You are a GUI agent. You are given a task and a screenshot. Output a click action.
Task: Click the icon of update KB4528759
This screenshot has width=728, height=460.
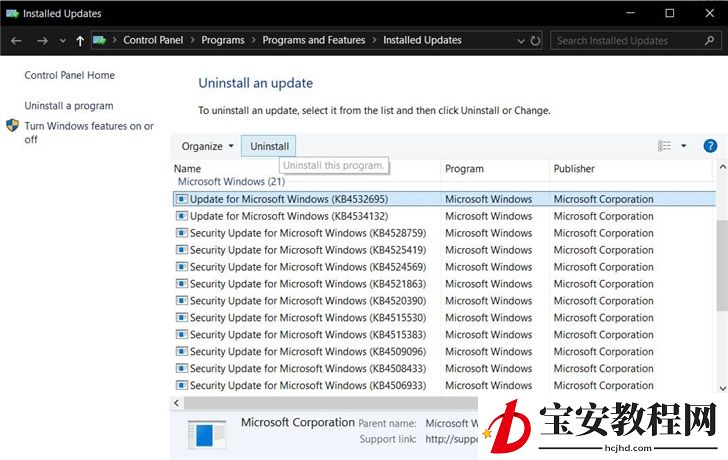click(x=182, y=233)
